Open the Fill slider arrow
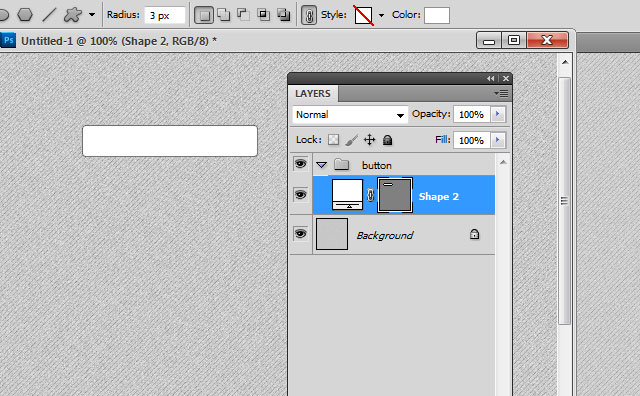 (498, 140)
